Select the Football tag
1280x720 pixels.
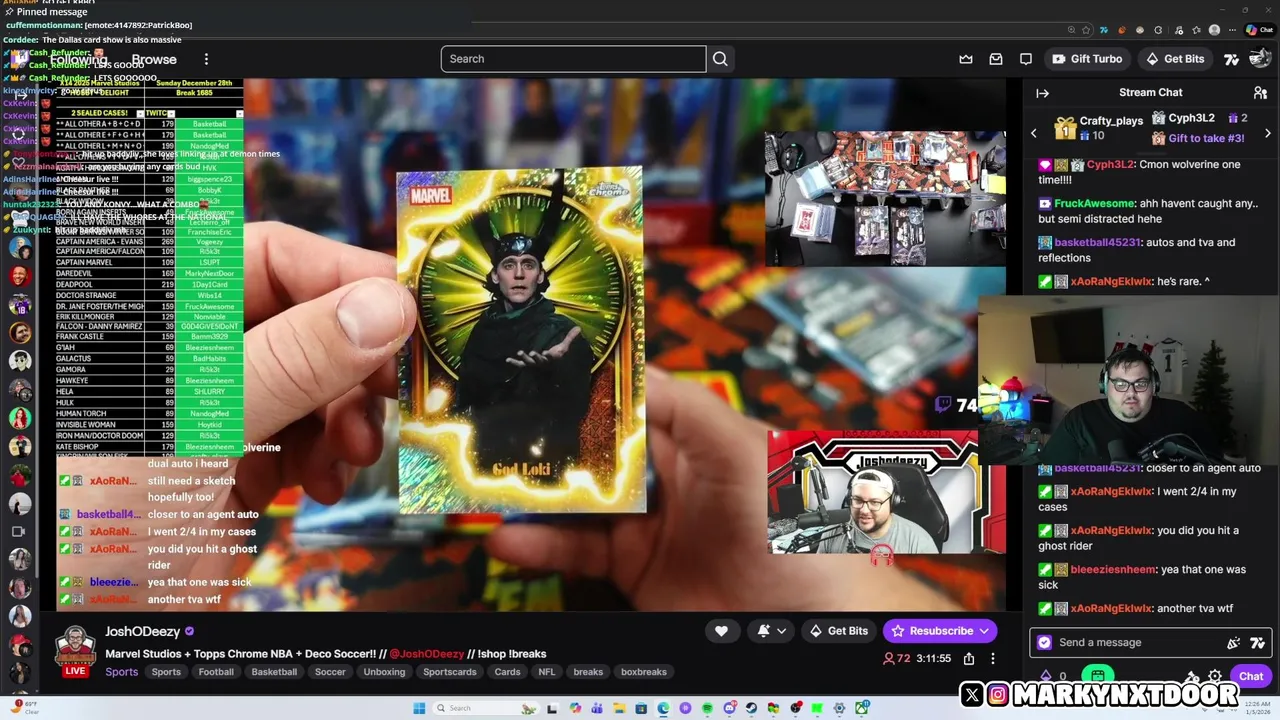215,672
